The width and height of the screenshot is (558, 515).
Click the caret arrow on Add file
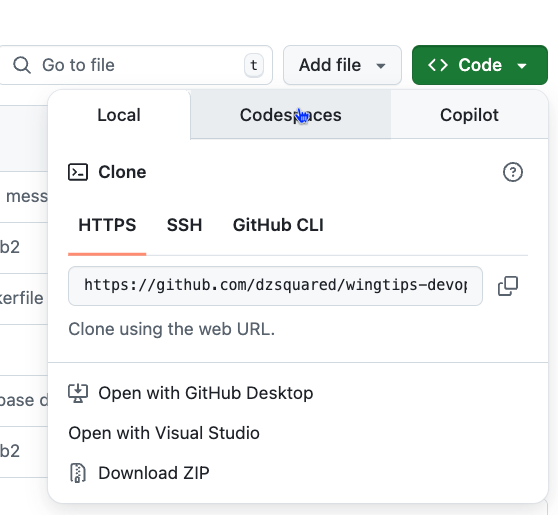click(381, 66)
